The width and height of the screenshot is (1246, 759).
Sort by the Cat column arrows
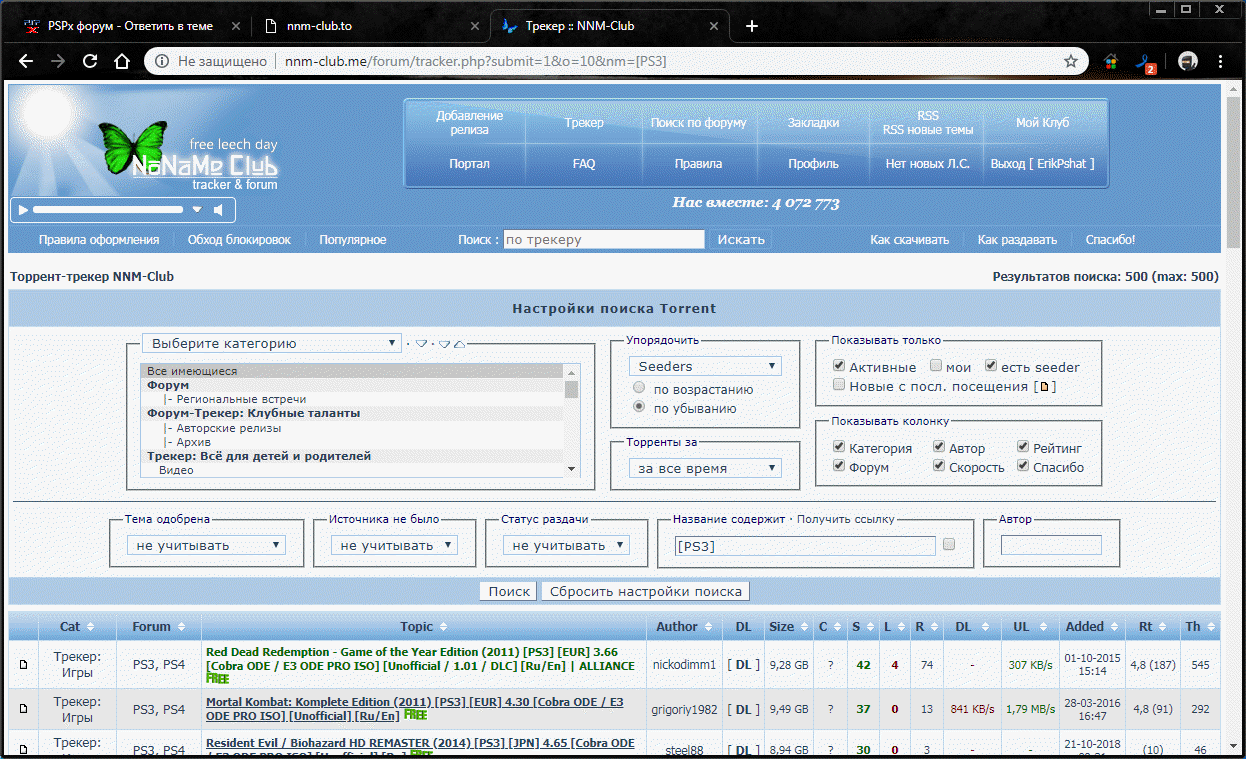coord(89,627)
